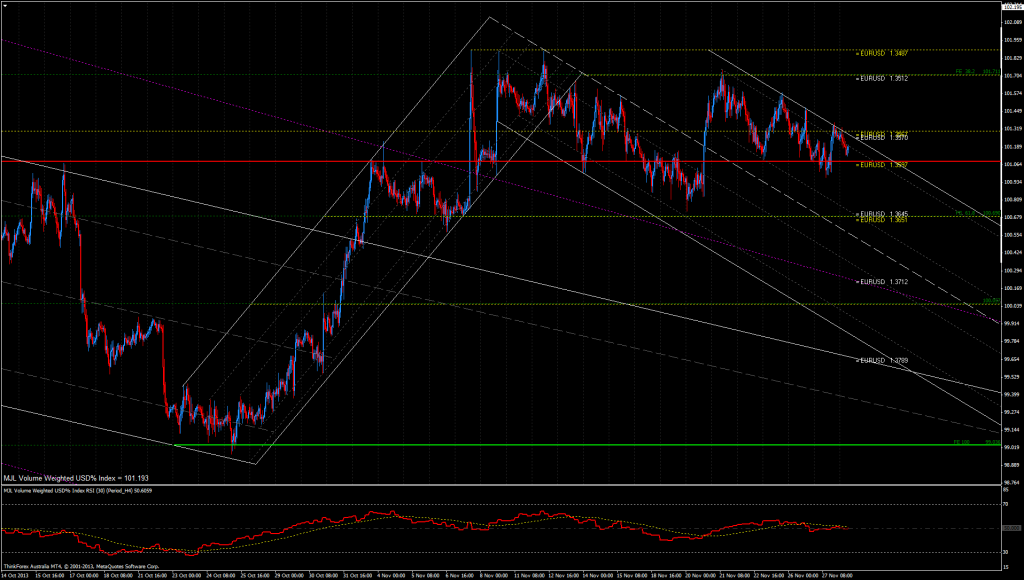Click the 99.019 price scale value
The image size is (1024, 580).
[1012, 447]
